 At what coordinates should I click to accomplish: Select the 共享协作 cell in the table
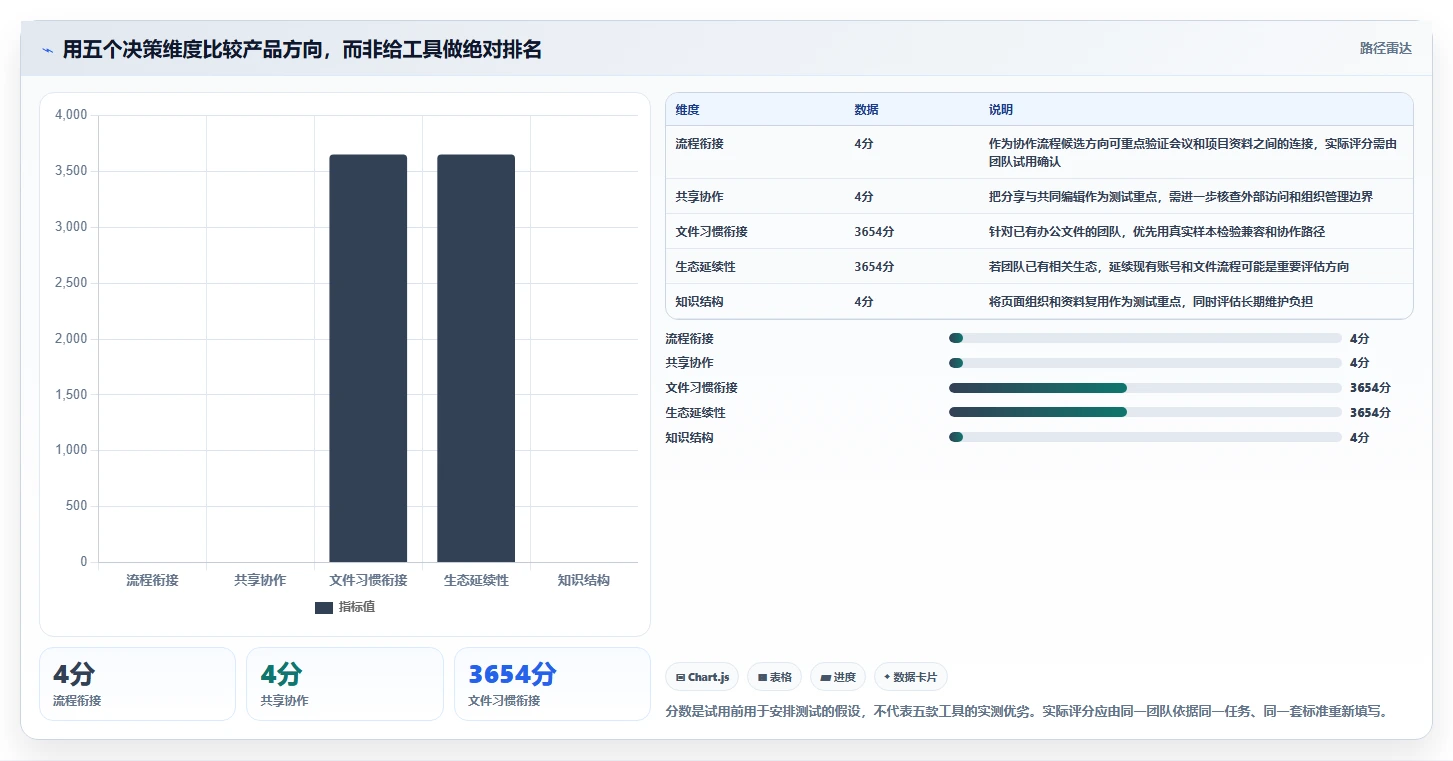click(699, 197)
